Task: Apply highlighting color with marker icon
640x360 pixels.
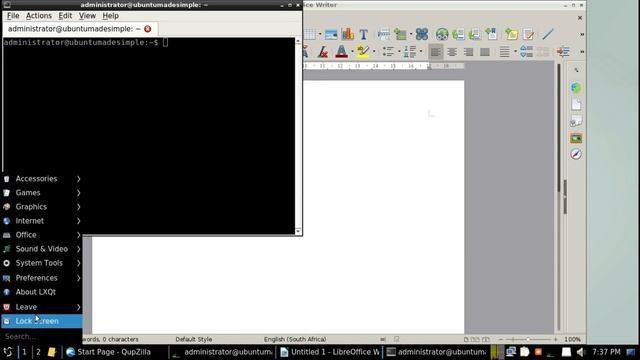Action: click(x=362, y=52)
